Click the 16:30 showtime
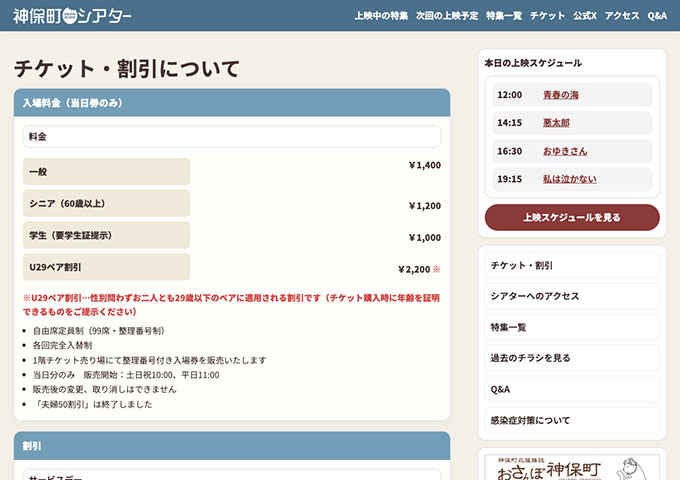680x480 pixels. [x=510, y=151]
